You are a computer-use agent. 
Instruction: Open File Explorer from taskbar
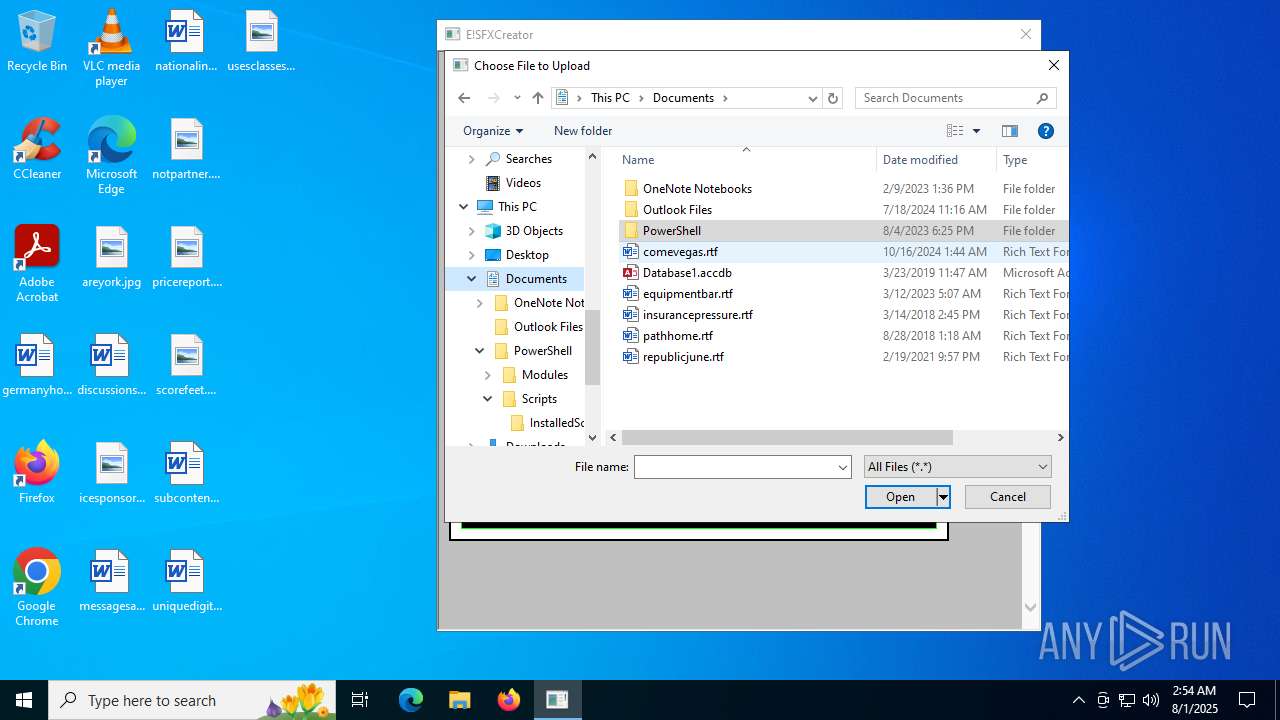[460, 700]
